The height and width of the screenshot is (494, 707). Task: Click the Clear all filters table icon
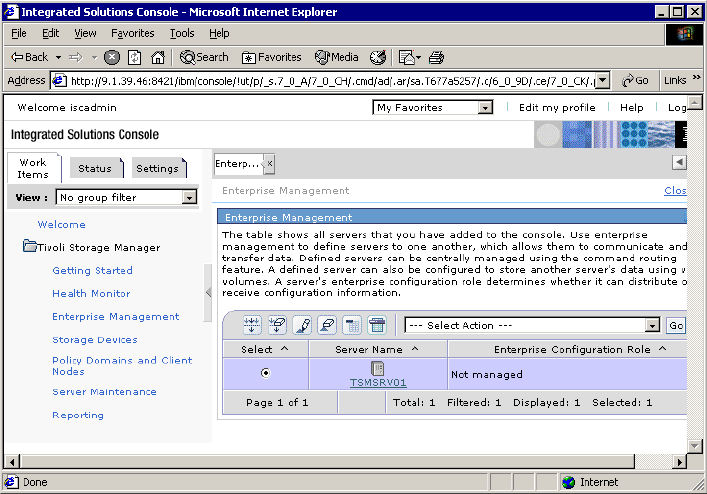tap(277, 325)
